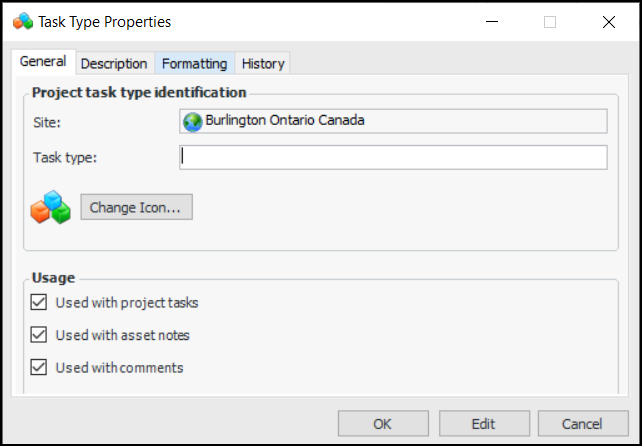Screen dimensions: 642x446
Task: Click the globe icon beside Burlington Ontario Canada
Action: click(x=193, y=121)
